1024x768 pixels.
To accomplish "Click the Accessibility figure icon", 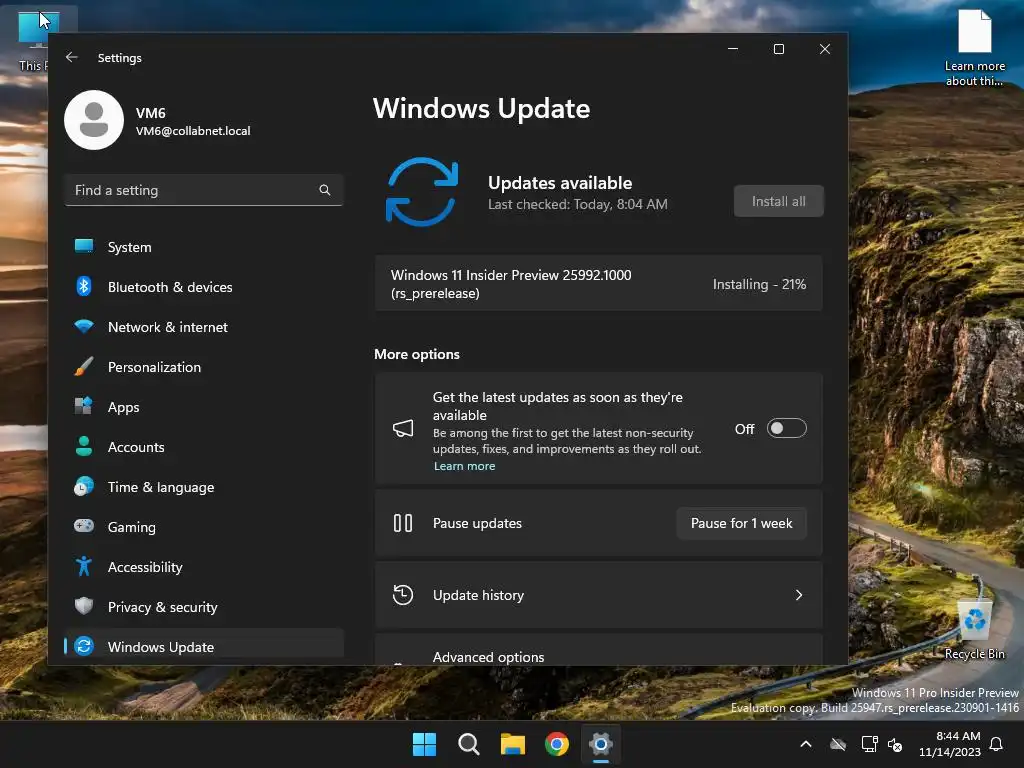I will click(x=84, y=566).
